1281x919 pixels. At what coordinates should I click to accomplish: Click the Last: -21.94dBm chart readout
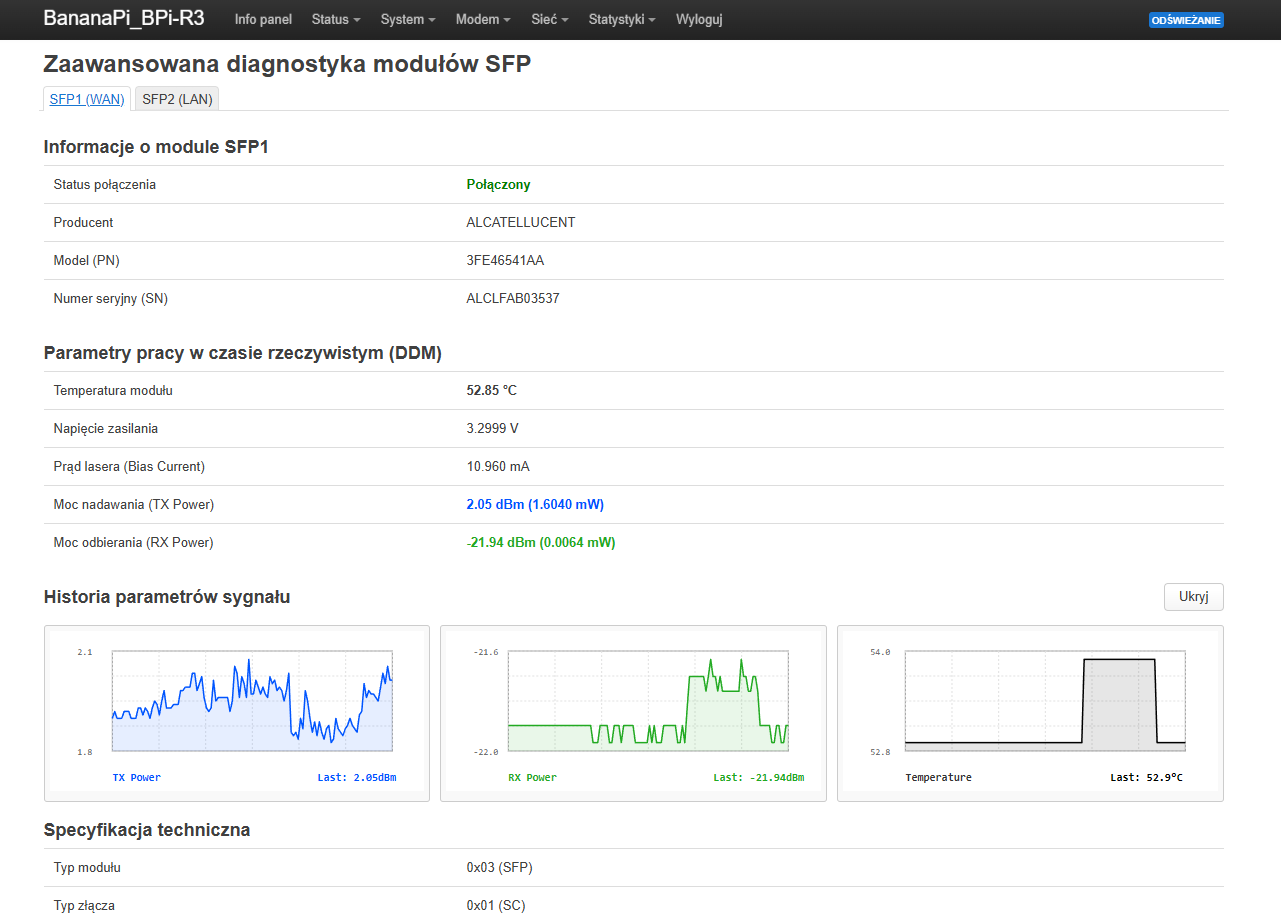(759, 778)
